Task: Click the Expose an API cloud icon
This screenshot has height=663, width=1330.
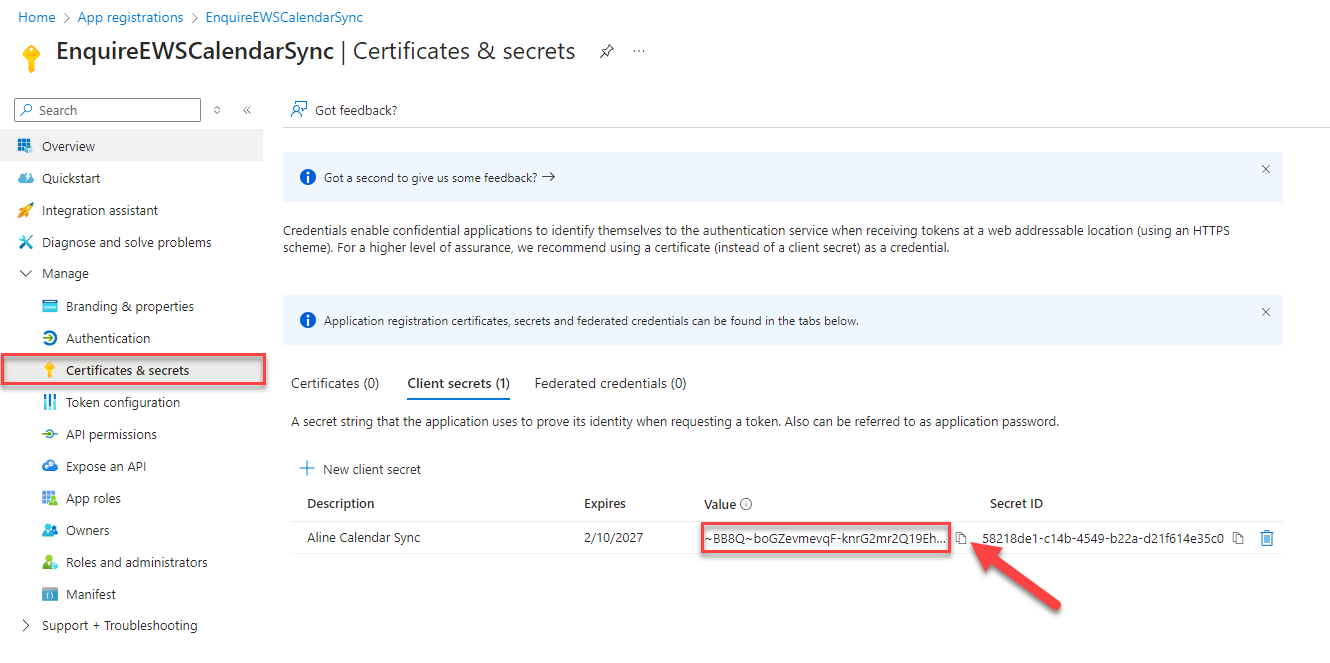Action: (49, 466)
